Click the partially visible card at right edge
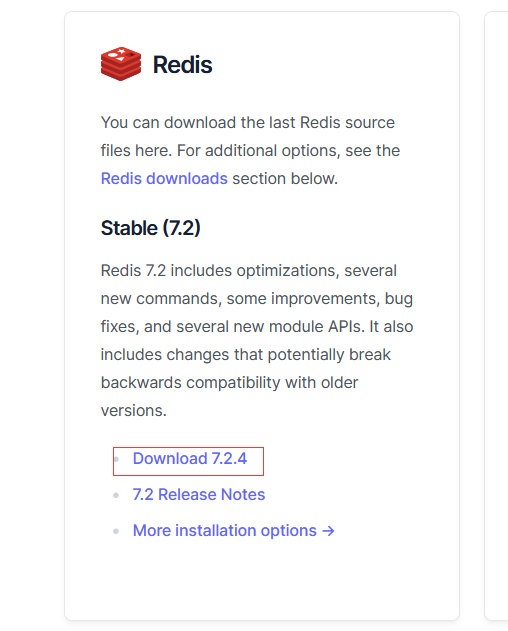The image size is (508, 631). [496, 316]
